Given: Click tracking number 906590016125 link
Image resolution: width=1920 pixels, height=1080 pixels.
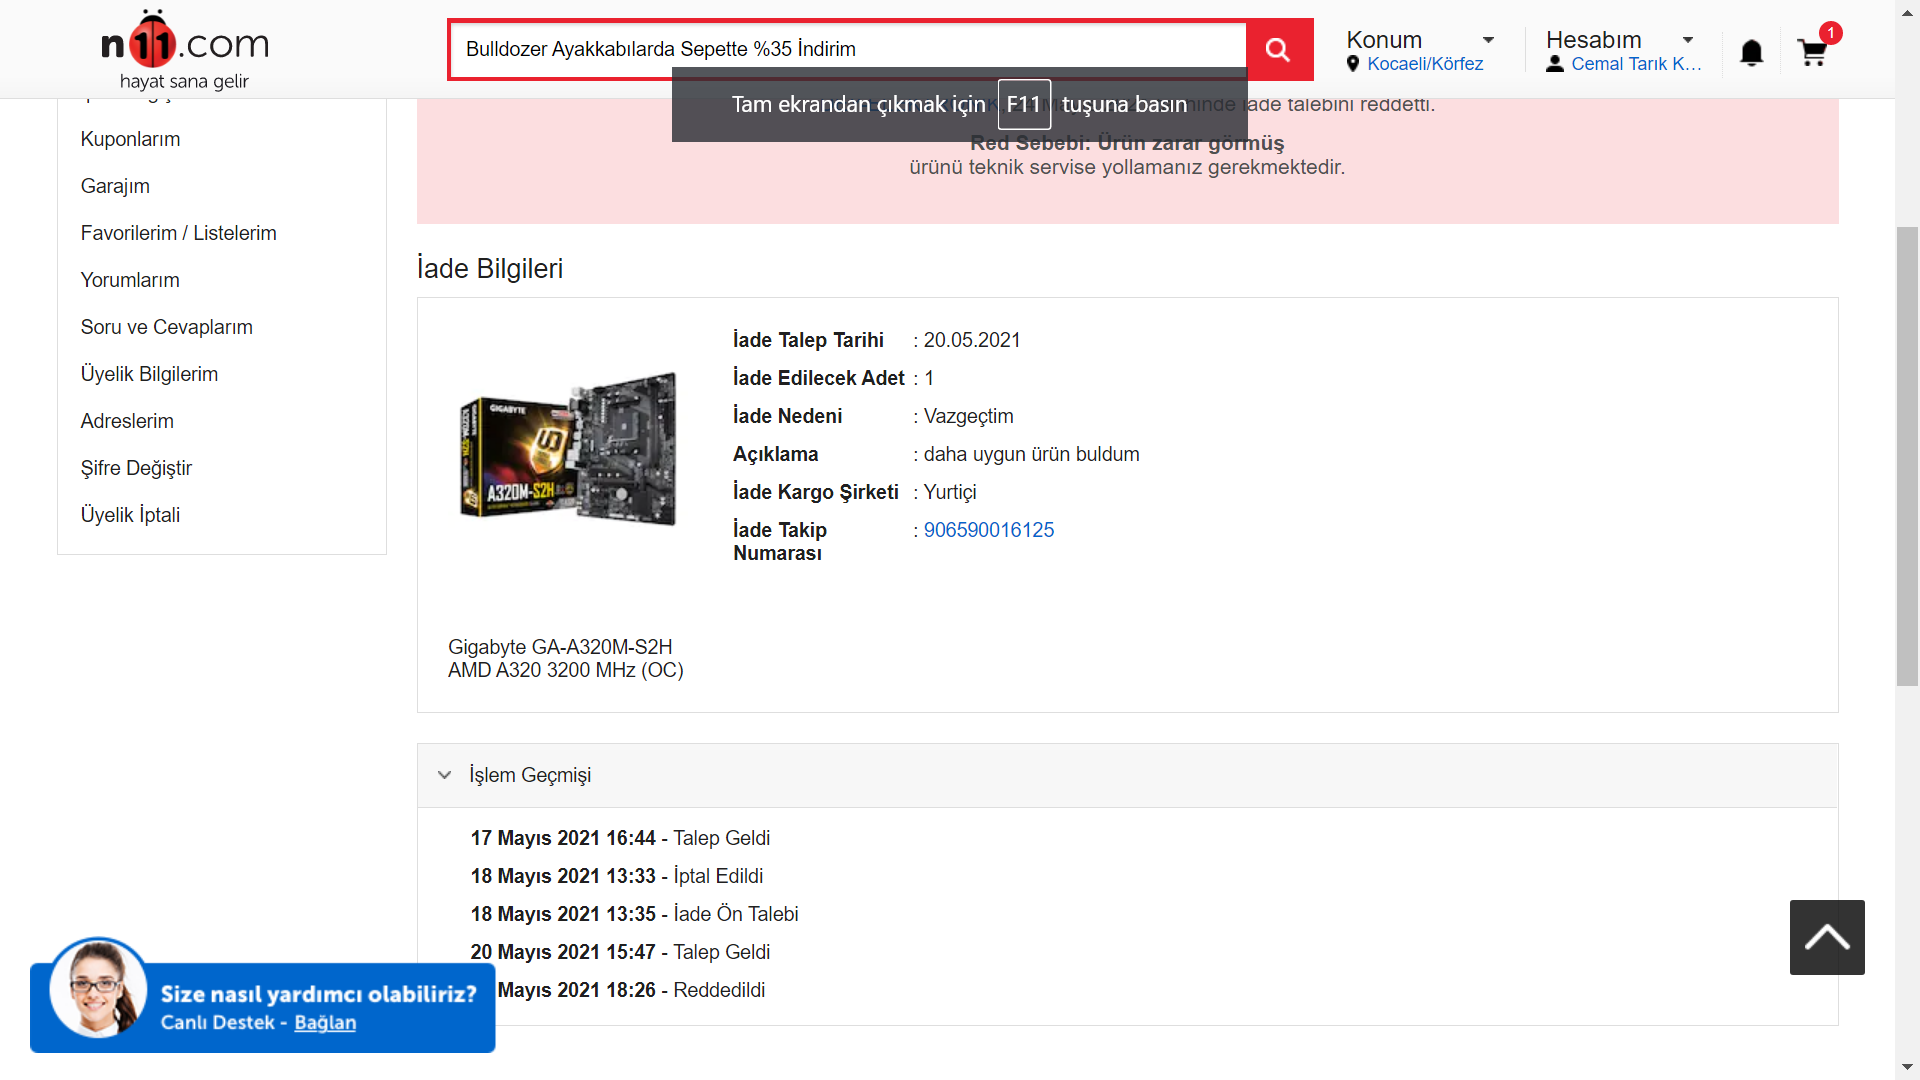Looking at the screenshot, I should tap(988, 530).
